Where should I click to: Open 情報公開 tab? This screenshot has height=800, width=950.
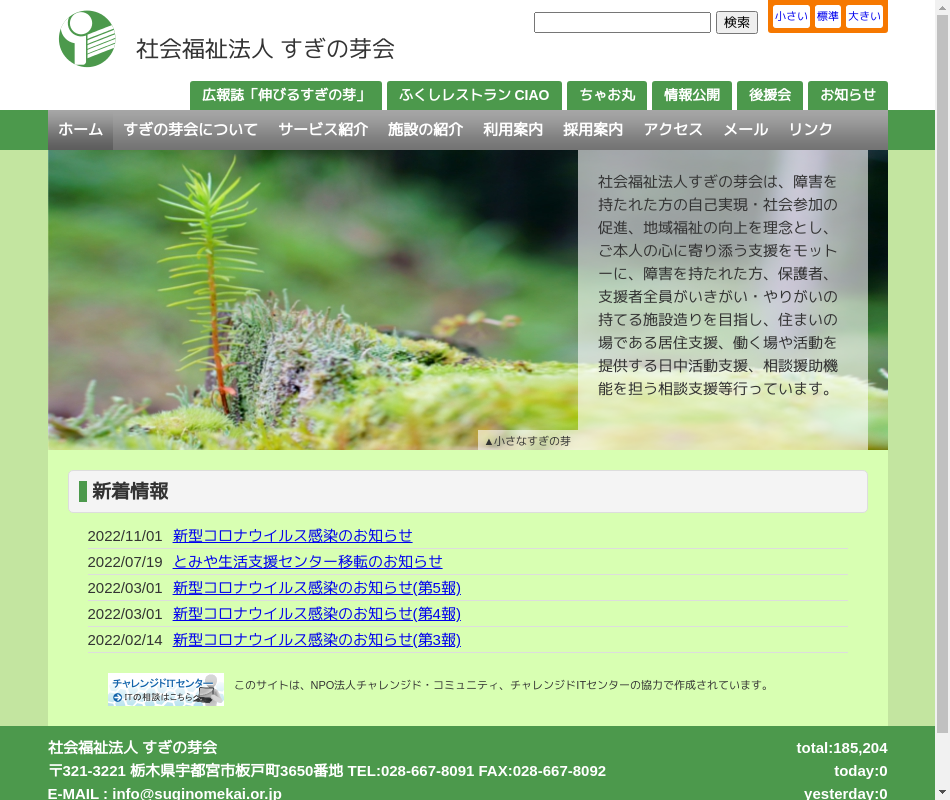pos(692,95)
